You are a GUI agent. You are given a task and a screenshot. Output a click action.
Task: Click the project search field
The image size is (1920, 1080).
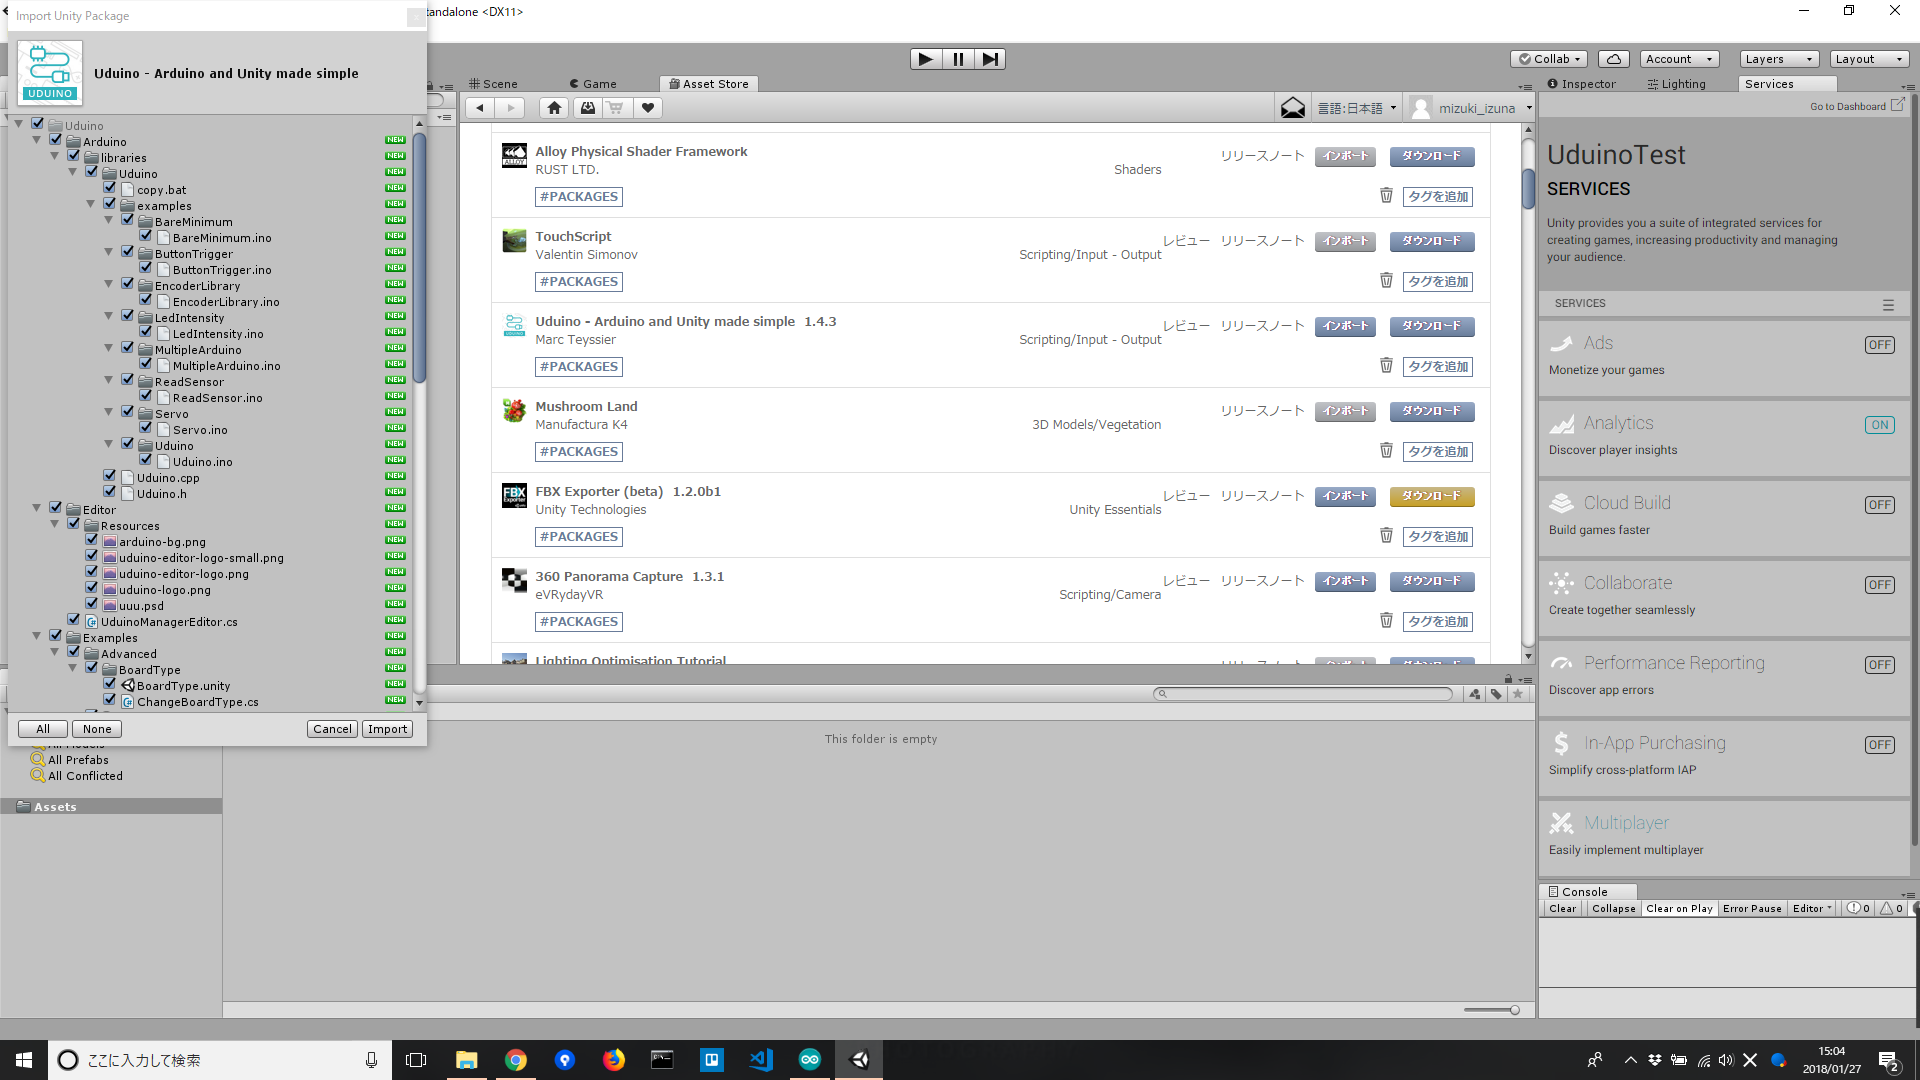tap(1300, 693)
